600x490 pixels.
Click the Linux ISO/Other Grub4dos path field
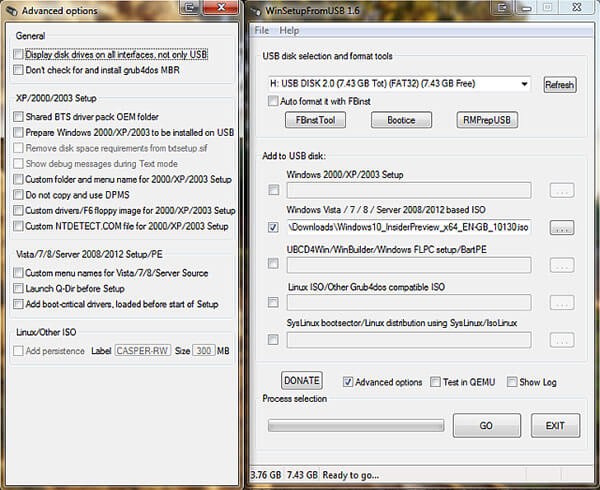click(x=409, y=302)
